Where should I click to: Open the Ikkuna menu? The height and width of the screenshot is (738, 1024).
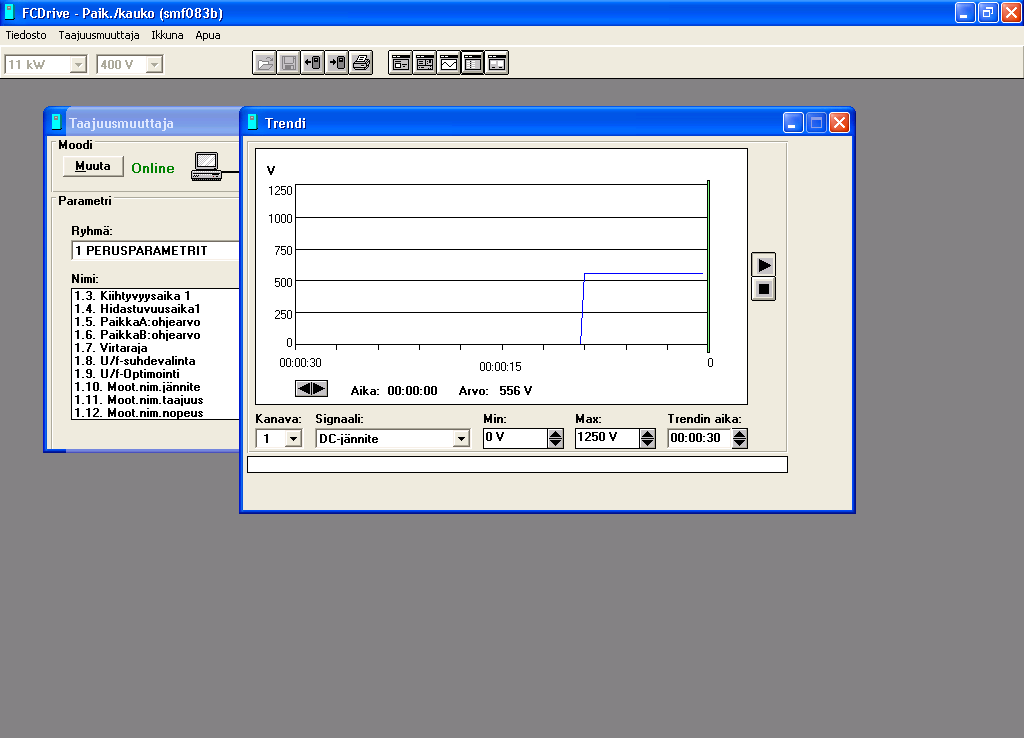(167, 35)
